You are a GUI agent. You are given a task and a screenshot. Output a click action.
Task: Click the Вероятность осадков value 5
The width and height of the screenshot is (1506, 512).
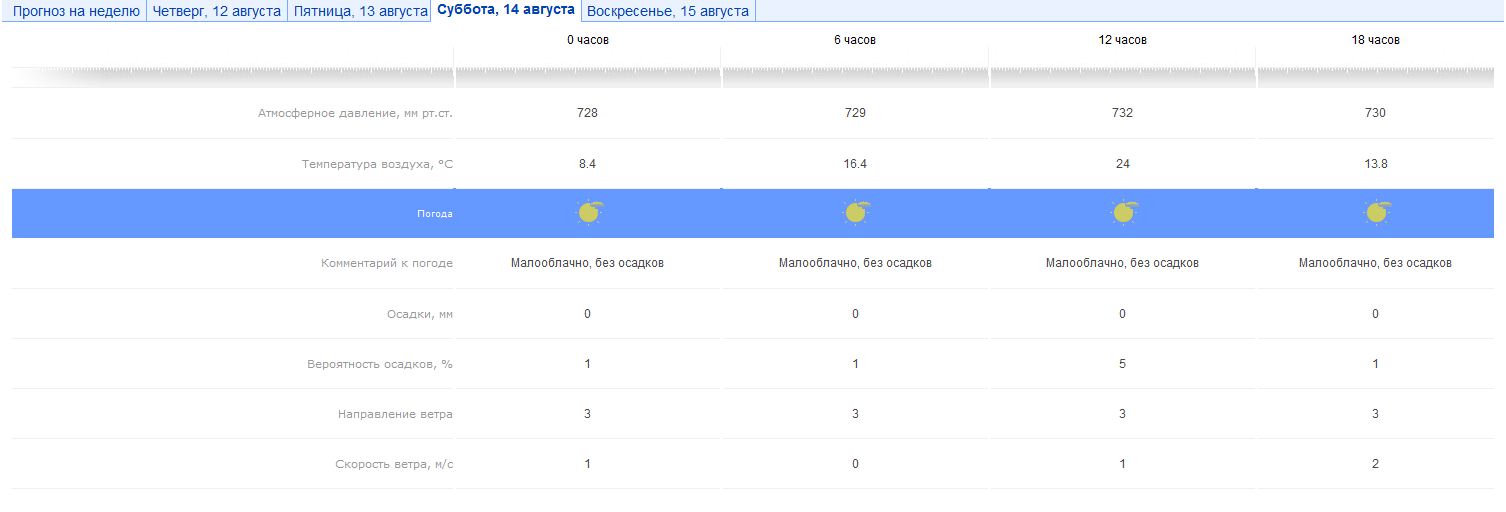[1122, 364]
